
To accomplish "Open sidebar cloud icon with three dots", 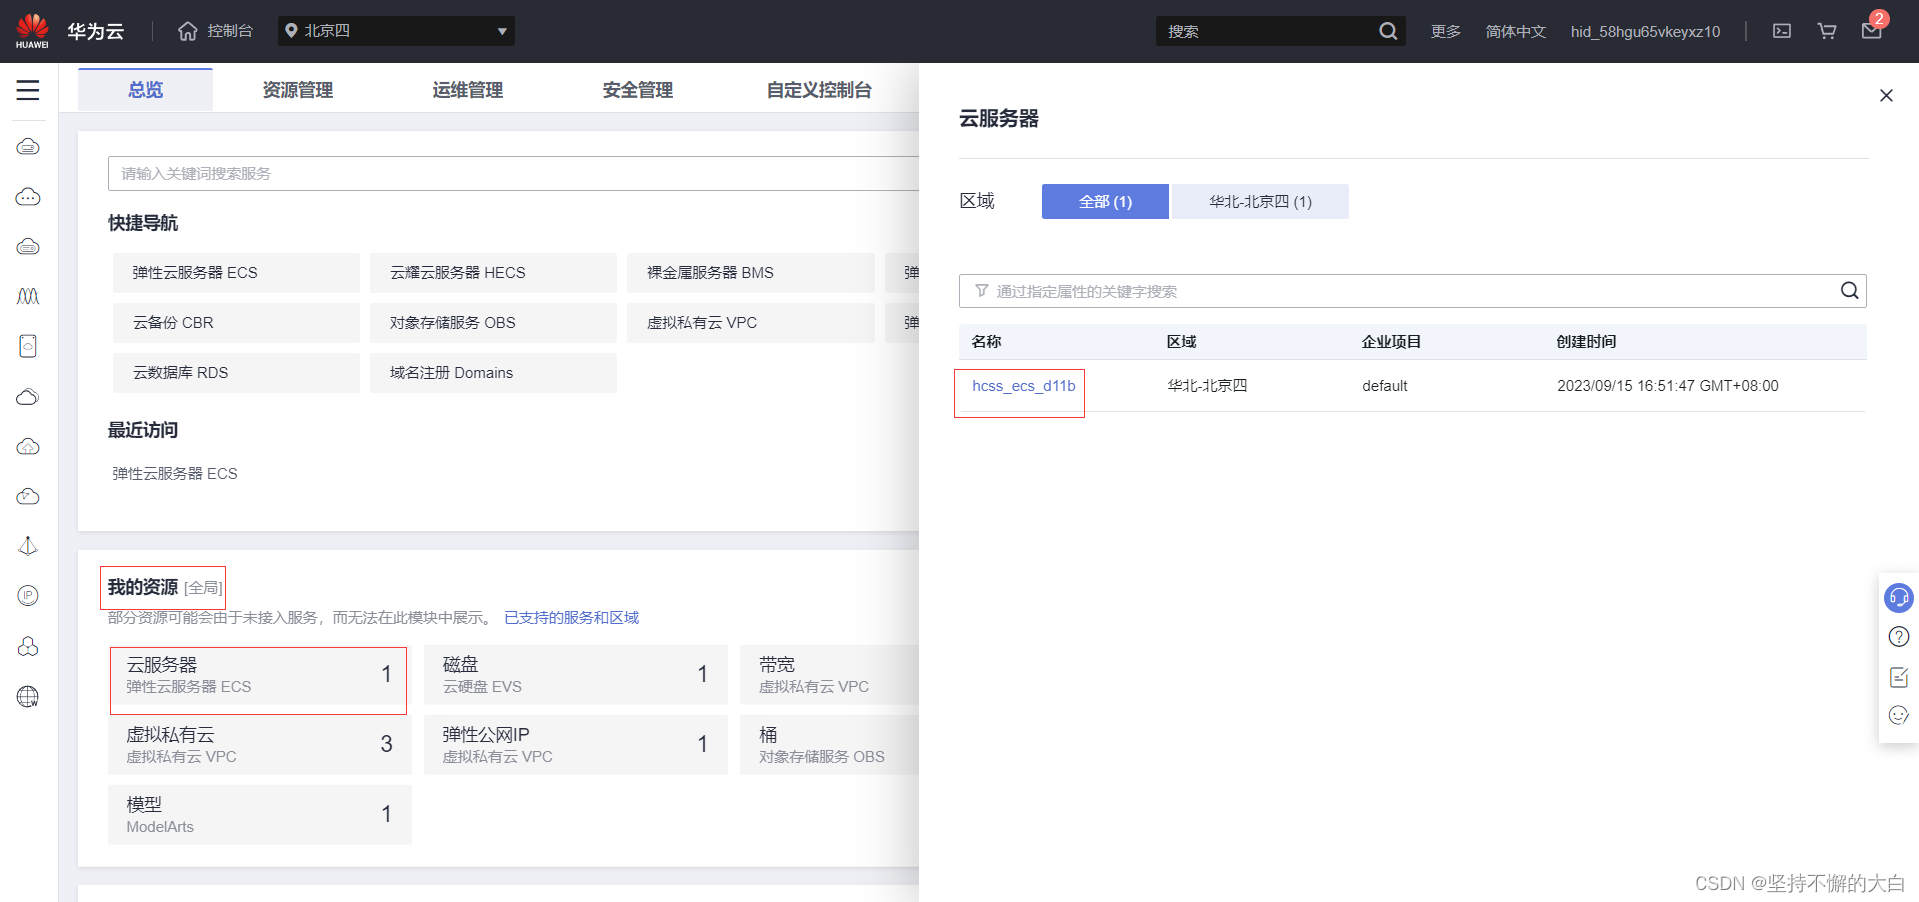I will tap(28, 197).
